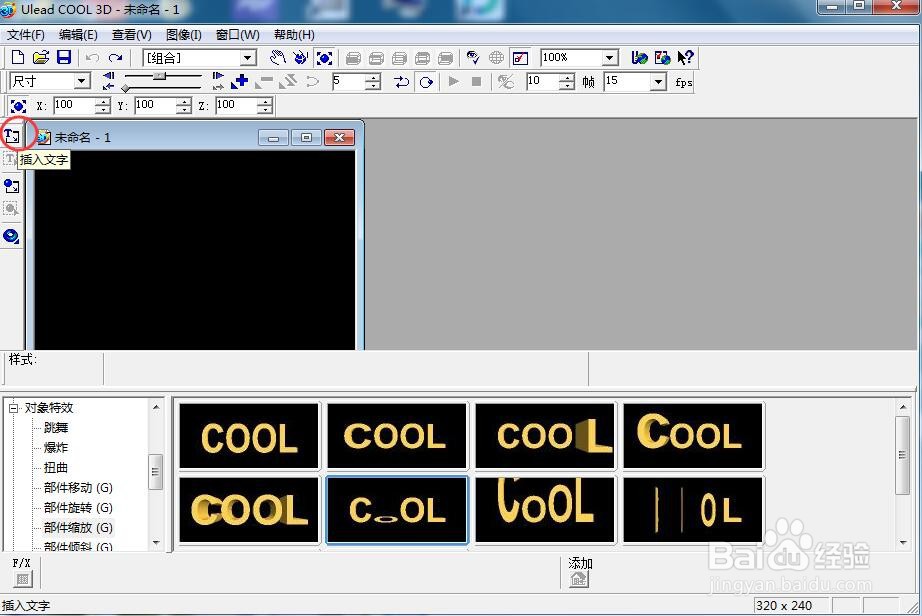Select 部件移动 (G) in the tree
This screenshot has width=922, height=616.
(x=78, y=488)
